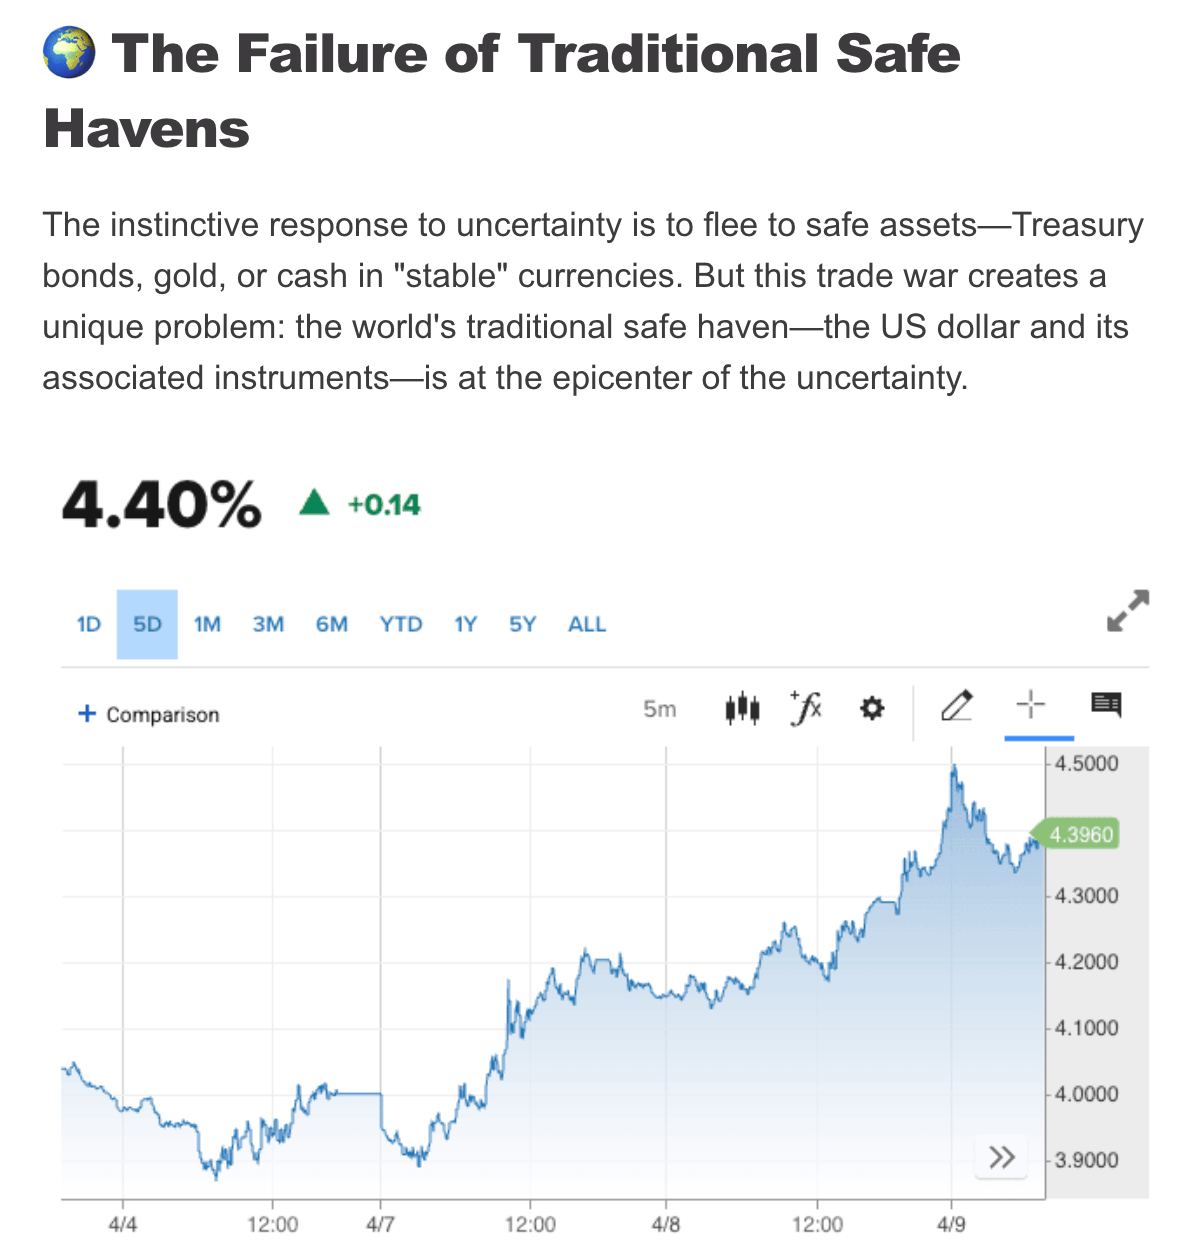Select the pencil drawing tool
This screenshot has height=1260, width=1182.
coord(957,706)
